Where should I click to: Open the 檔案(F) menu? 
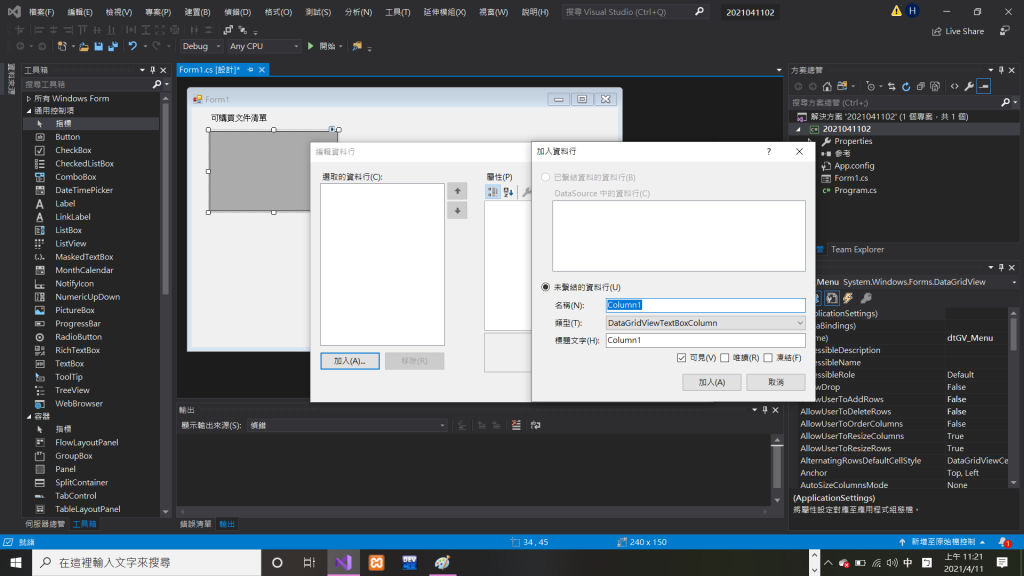point(41,12)
